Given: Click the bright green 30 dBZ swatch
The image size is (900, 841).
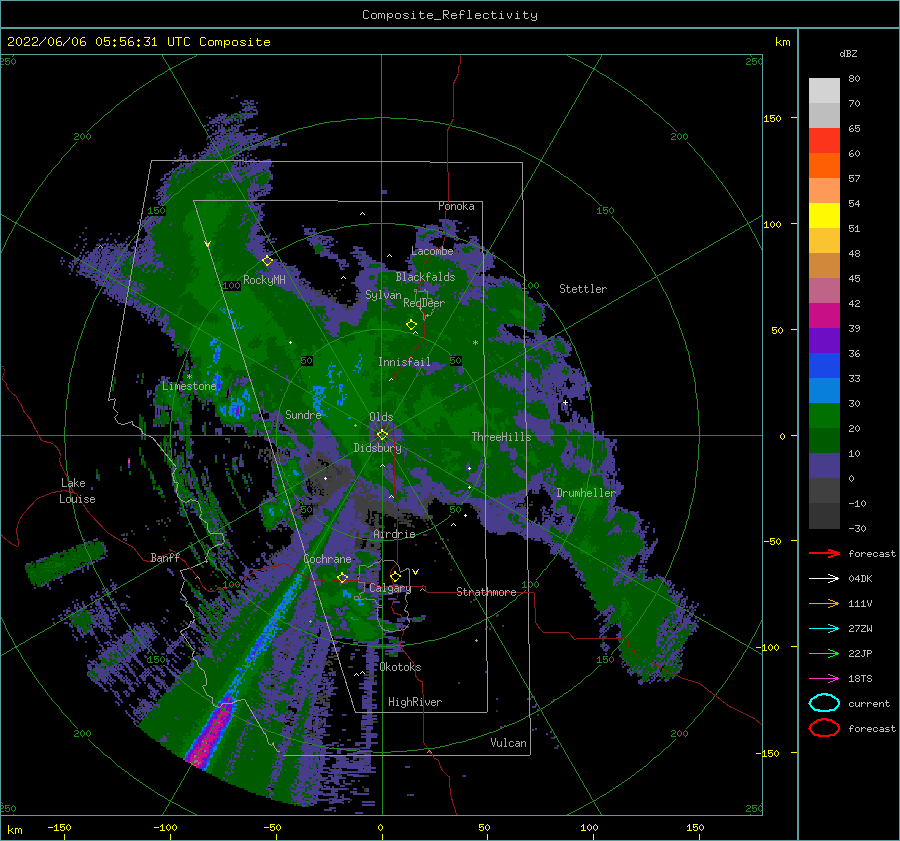Looking at the screenshot, I should click(824, 416).
